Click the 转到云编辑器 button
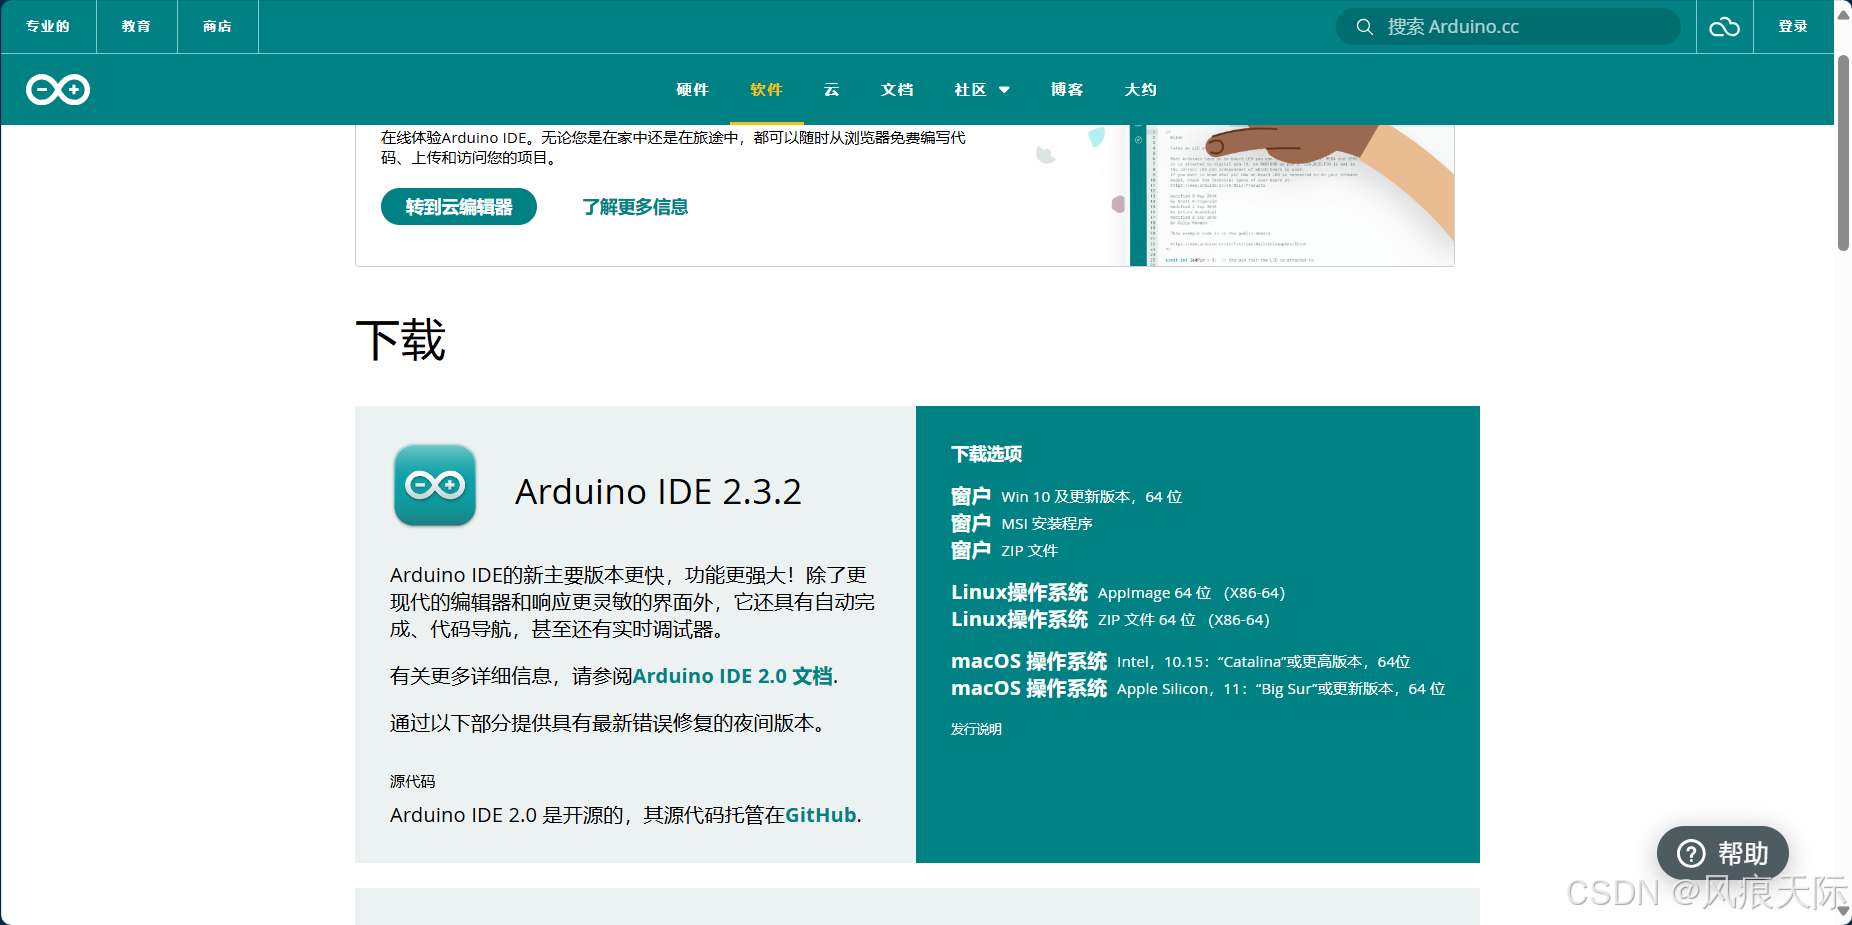The height and width of the screenshot is (925, 1852). 459,207
